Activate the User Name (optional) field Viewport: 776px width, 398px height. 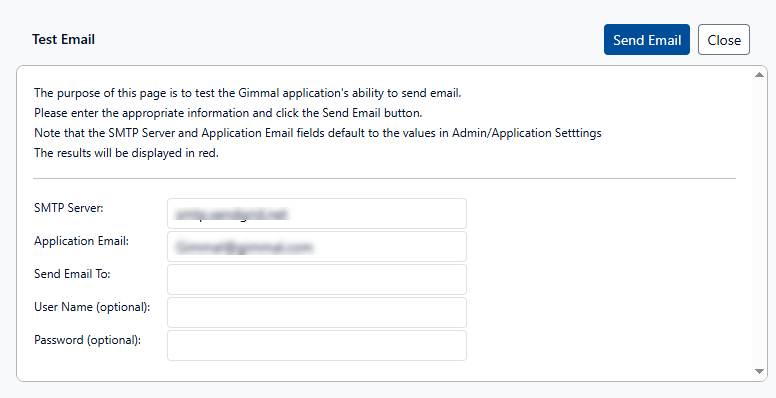click(317, 312)
